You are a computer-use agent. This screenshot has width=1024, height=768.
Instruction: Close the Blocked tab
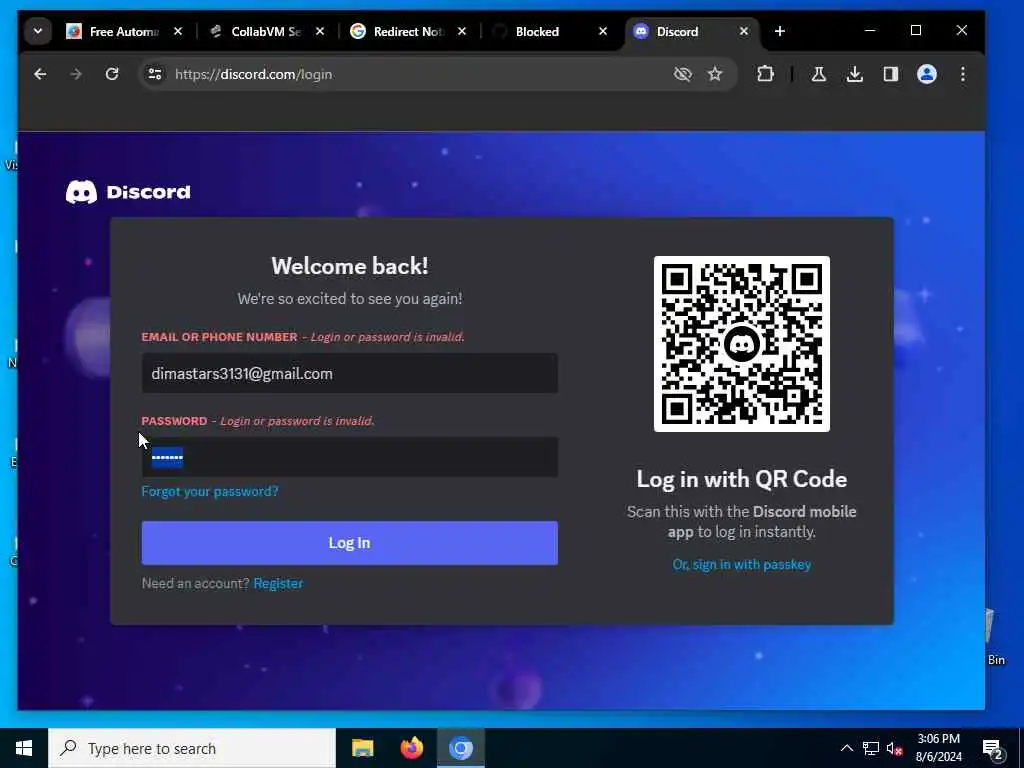point(603,31)
